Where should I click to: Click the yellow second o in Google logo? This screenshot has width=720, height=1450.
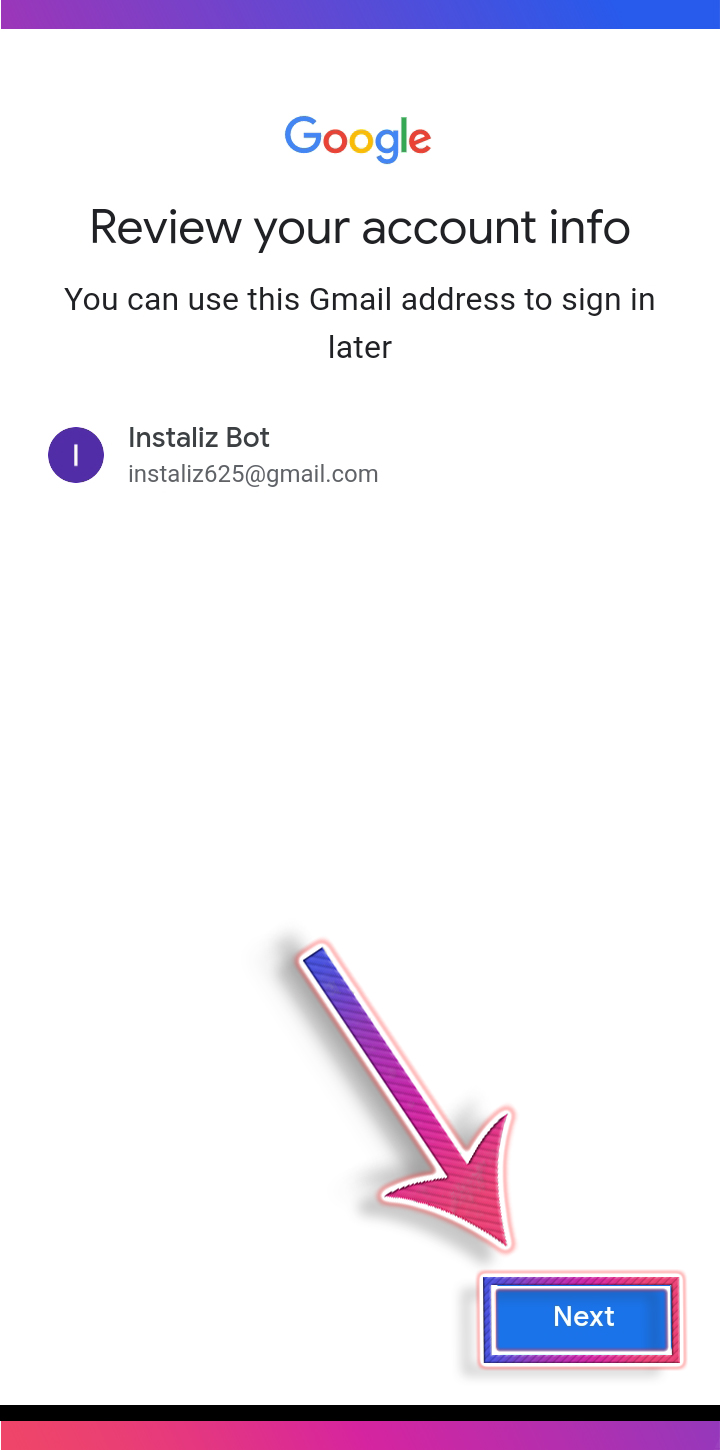tap(362, 141)
